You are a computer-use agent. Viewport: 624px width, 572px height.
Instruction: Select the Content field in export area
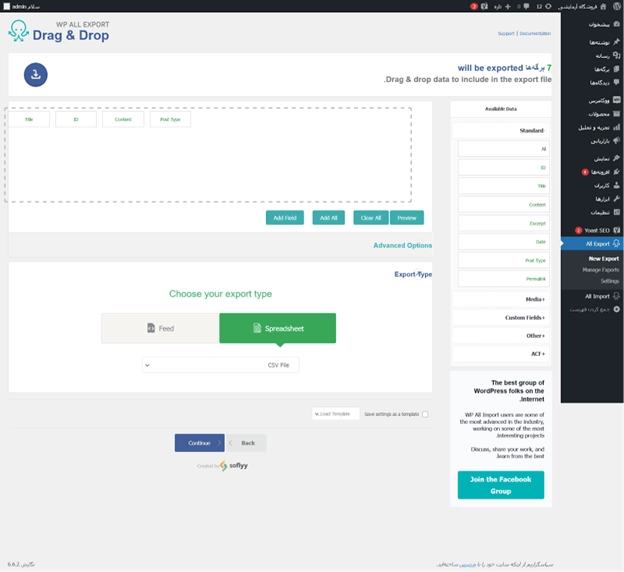[123, 119]
